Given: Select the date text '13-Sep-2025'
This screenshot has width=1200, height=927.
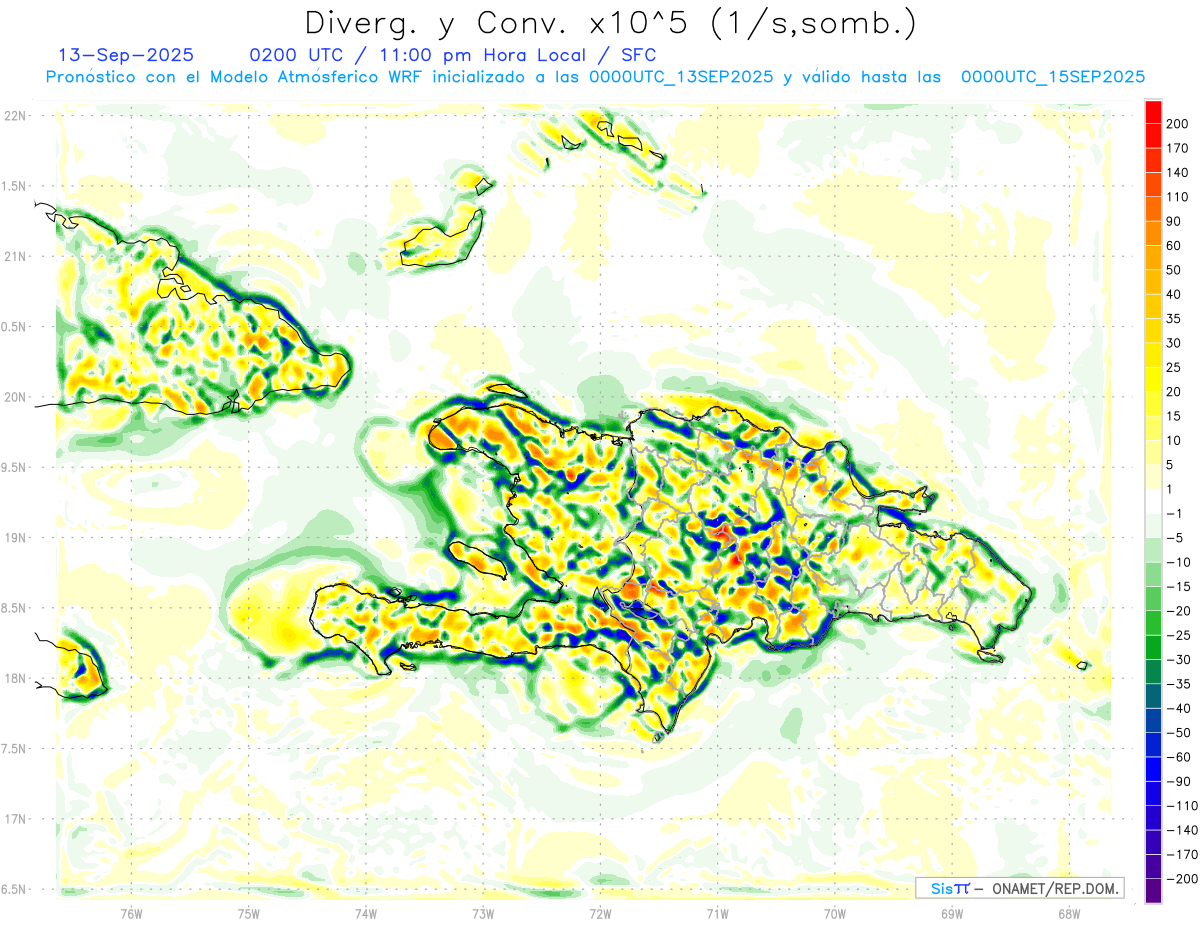Looking at the screenshot, I should click(x=126, y=54).
